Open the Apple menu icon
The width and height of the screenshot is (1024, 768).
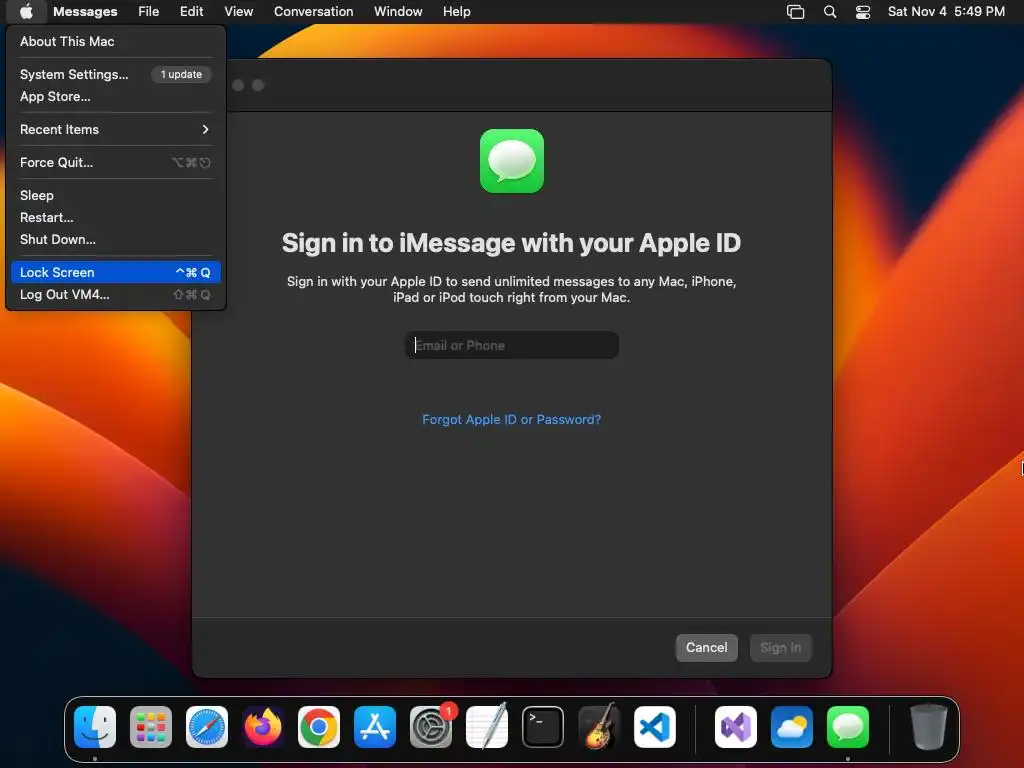pyautogui.click(x=26, y=12)
